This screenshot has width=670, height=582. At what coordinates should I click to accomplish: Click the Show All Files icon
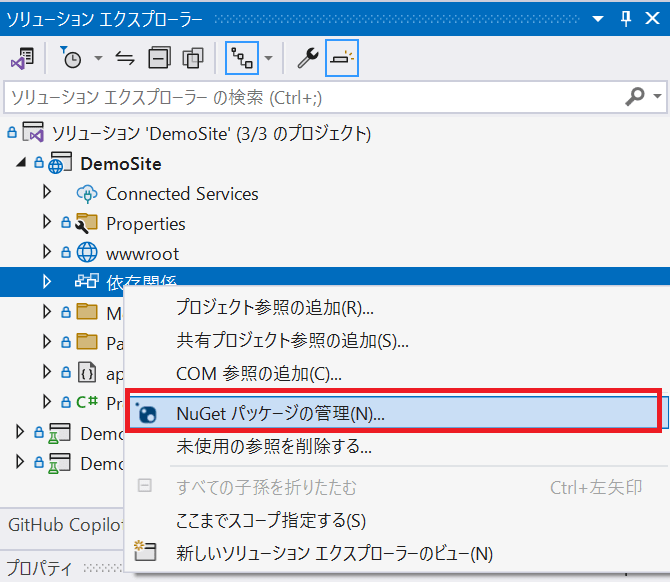(x=193, y=58)
